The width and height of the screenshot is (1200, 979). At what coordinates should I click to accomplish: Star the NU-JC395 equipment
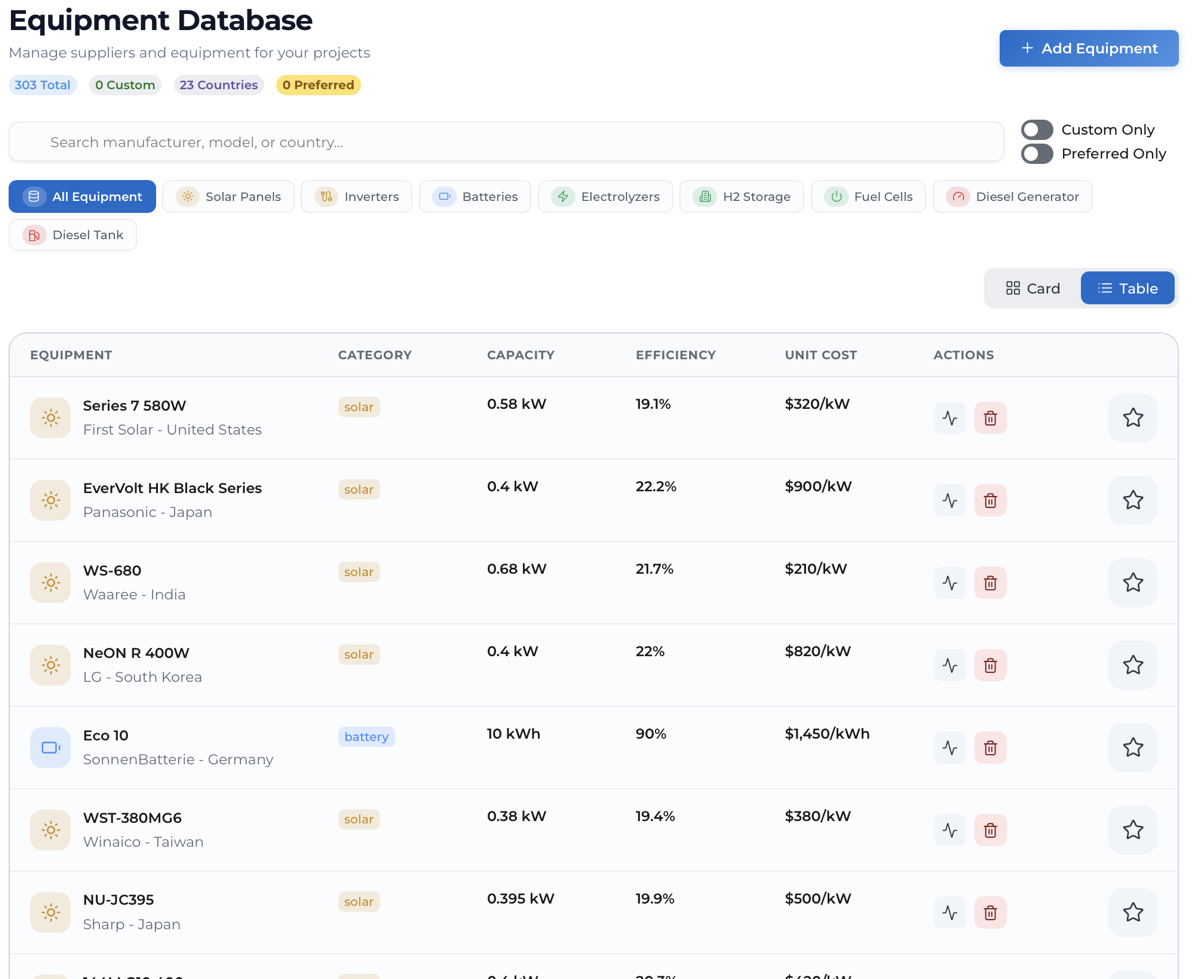pyautogui.click(x=1133, y=913)
